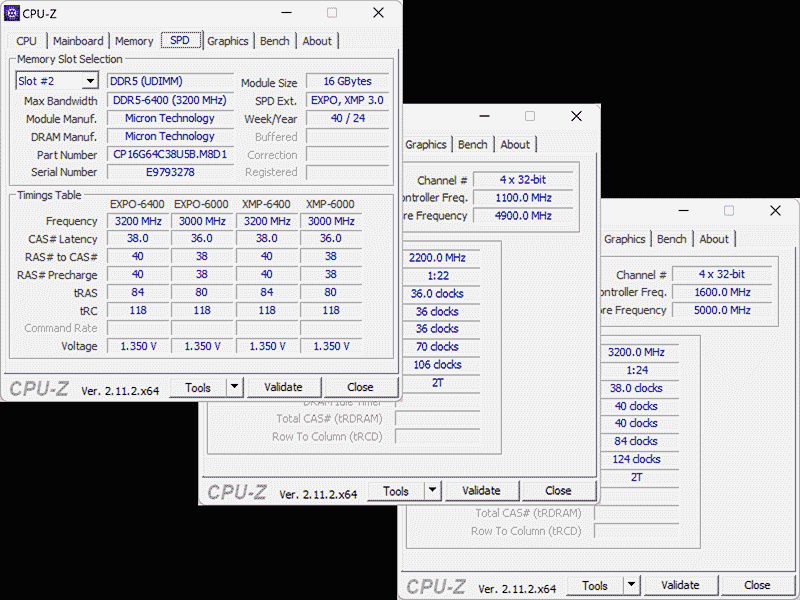Click Tools in the rightmost 3200.0 MHz window
800x600 pixels.
pyautogui.click(x=595, y=586)
